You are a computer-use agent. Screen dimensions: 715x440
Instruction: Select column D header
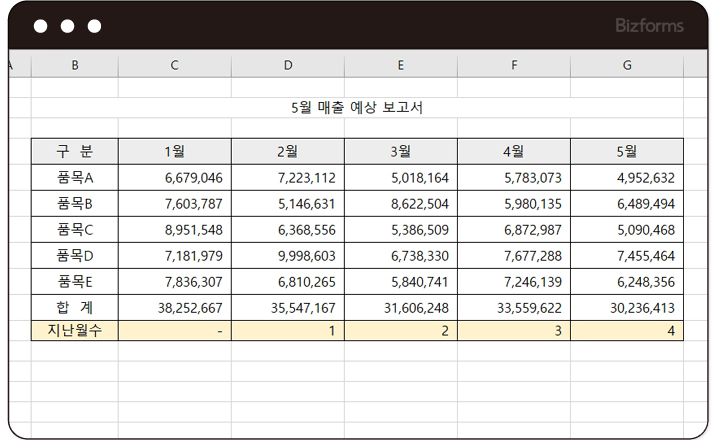pos(288,65)
